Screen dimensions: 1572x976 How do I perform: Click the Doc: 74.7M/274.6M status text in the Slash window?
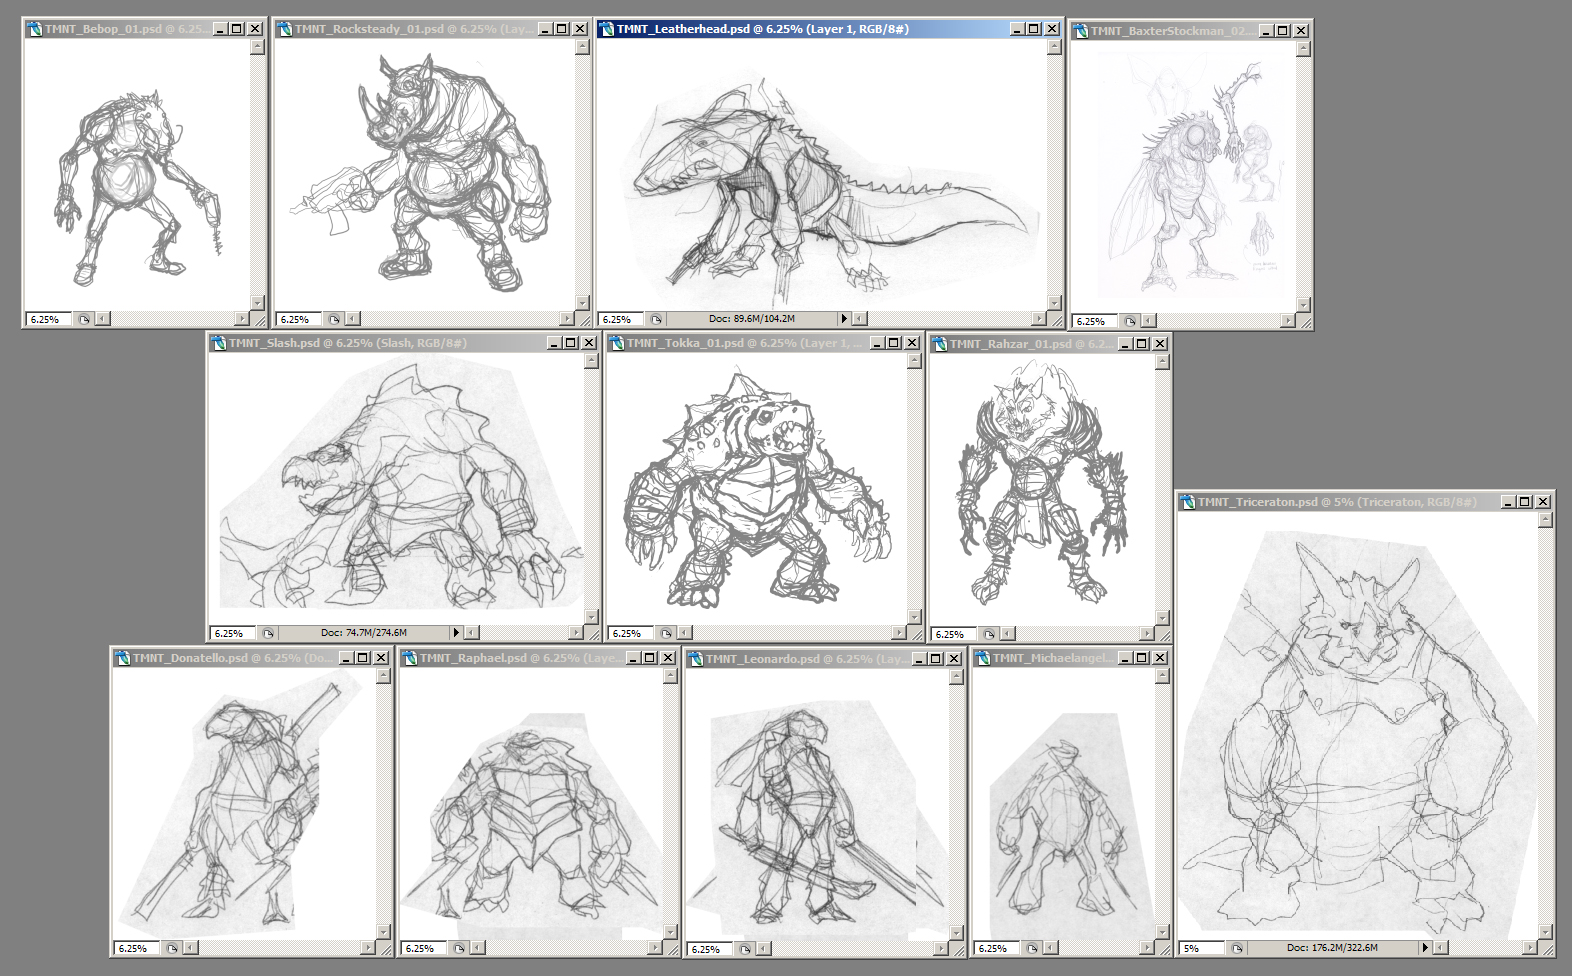364,633
